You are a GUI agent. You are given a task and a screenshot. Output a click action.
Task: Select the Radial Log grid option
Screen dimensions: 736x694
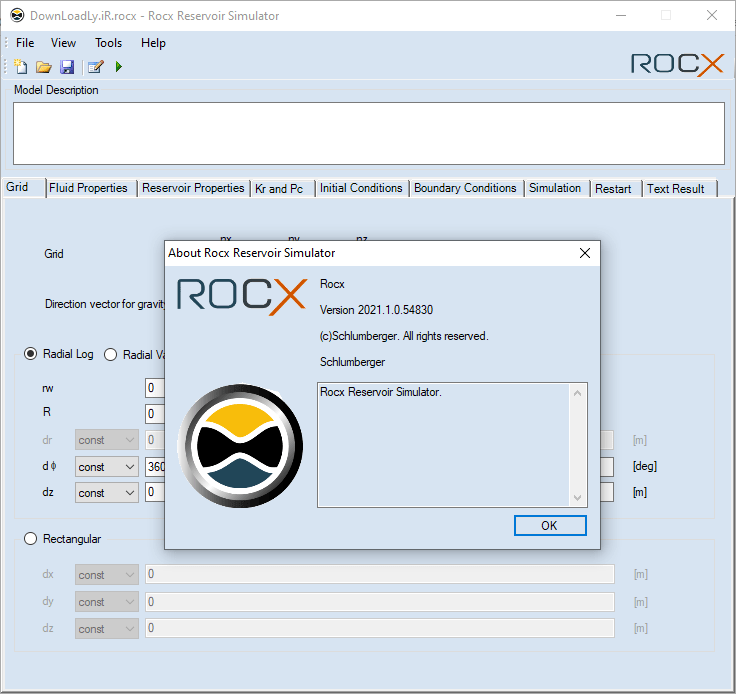pos(31,354)
